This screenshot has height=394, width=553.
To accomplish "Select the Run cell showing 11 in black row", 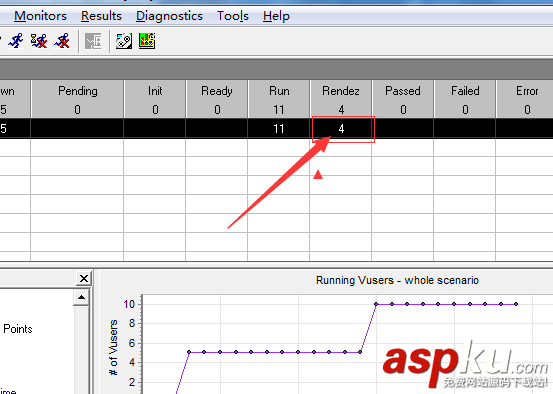I will (279, 128).
